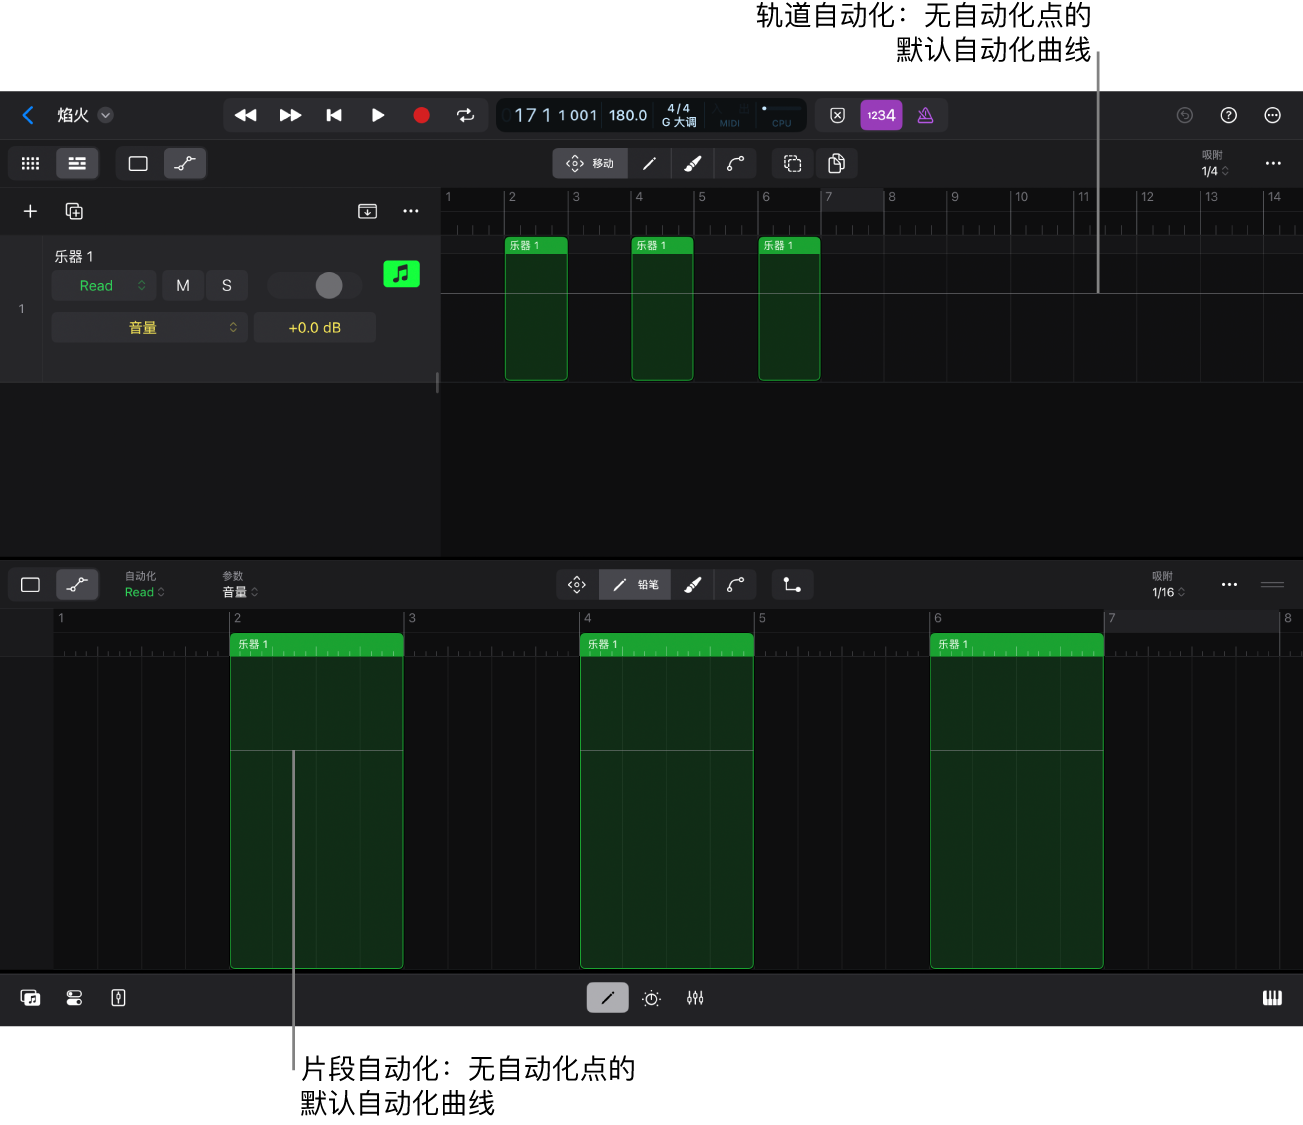Image resolution: width=1303 pixels, height=1125 pixels.
Task: Start playback with the Play button
Action: pos(378,115)
